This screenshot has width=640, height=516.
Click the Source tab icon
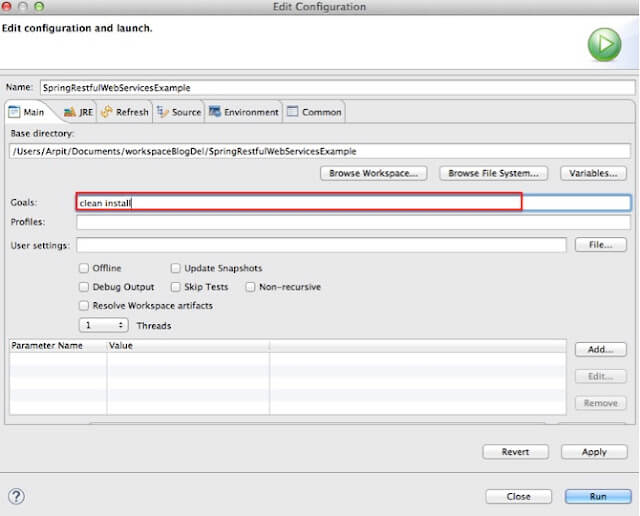point(162,112)
